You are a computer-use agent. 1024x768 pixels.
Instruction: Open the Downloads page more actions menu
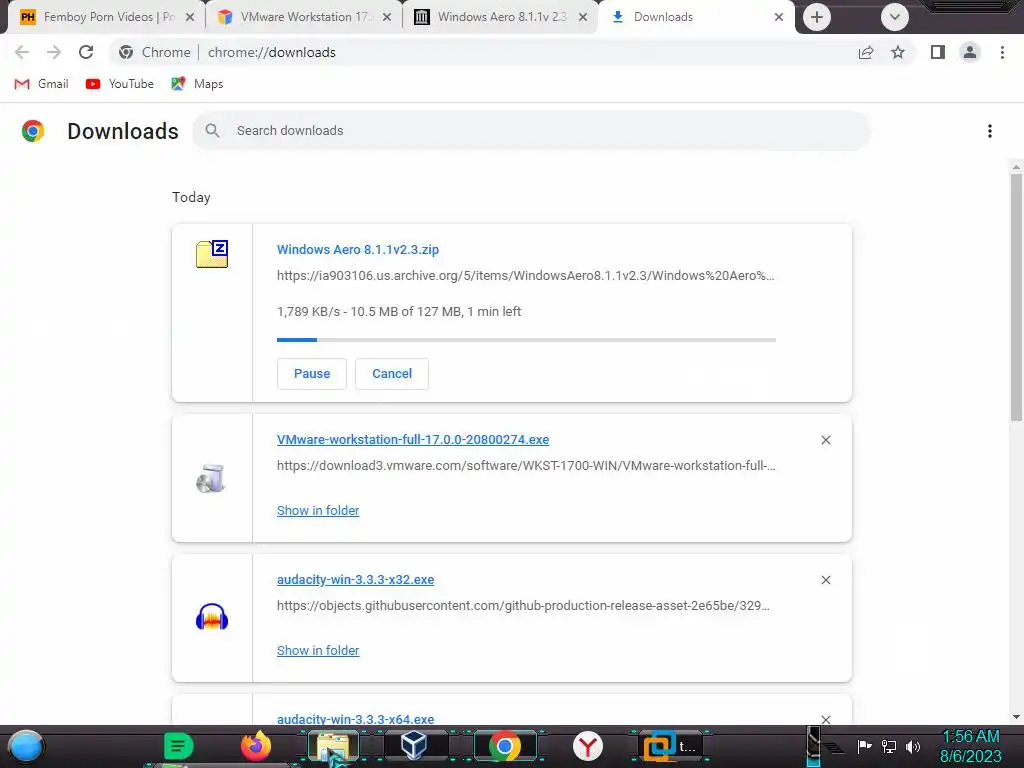coord(990,131)
